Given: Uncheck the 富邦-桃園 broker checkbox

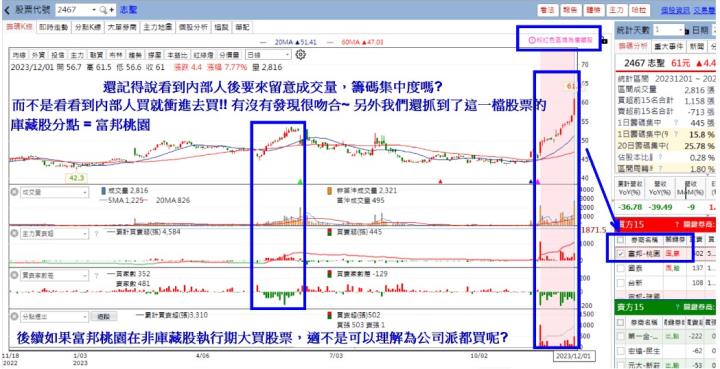Looking at the screenshot, I should [x=621, y=253].
